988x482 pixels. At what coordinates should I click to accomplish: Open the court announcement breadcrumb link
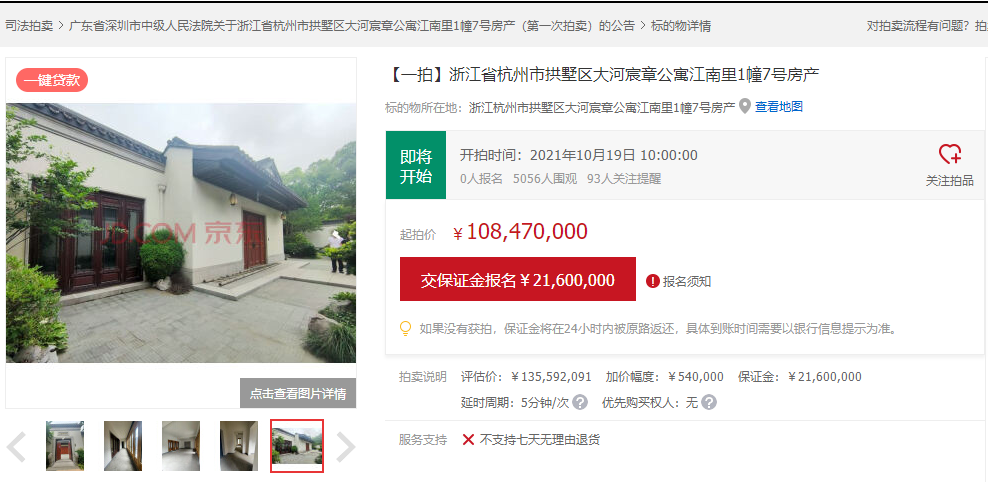coord(352,26)
